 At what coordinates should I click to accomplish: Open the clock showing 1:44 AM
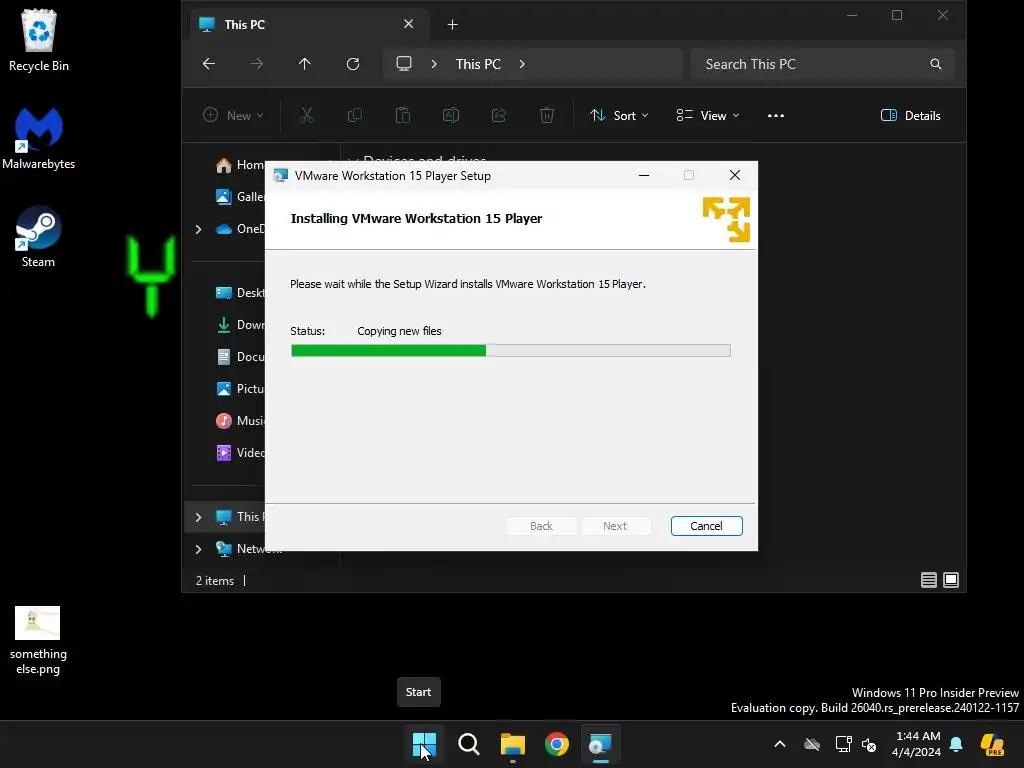coord(916,744)
